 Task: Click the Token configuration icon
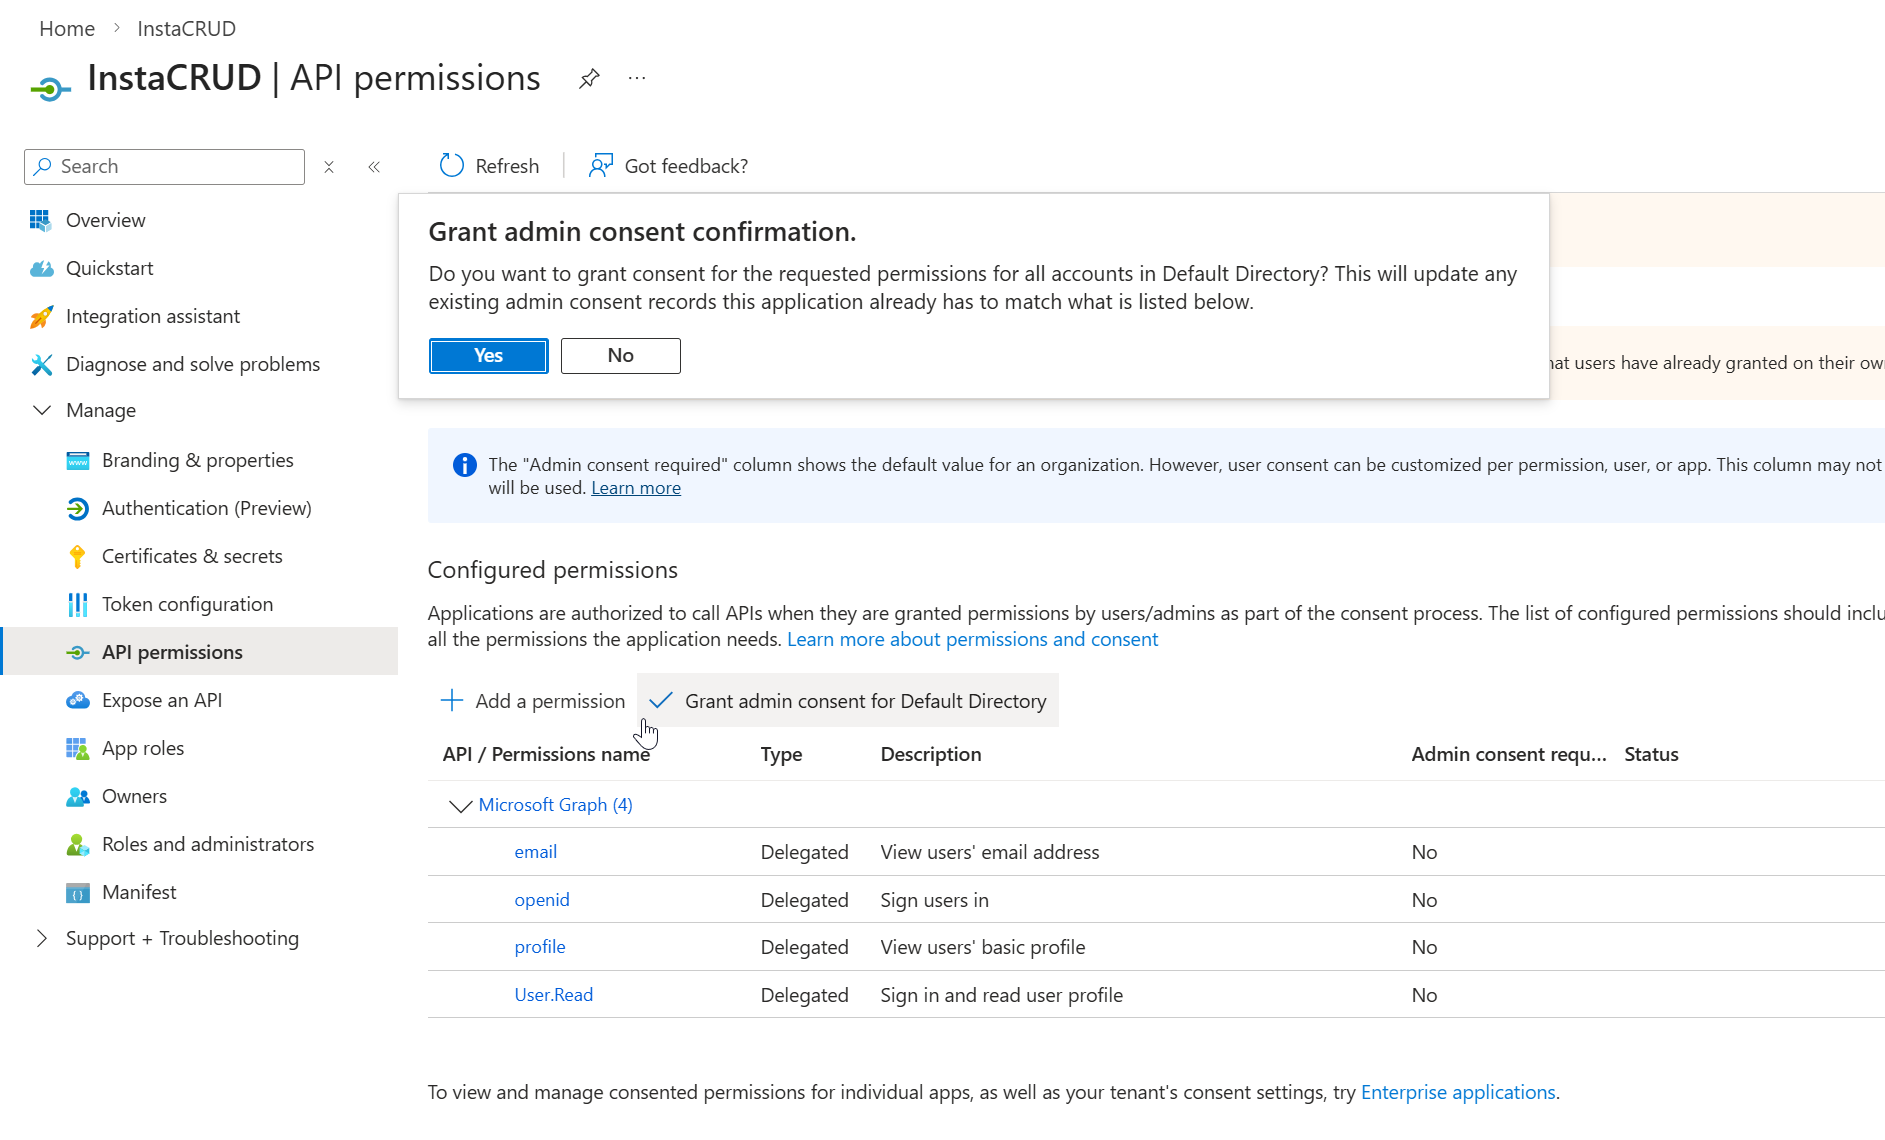78,604
